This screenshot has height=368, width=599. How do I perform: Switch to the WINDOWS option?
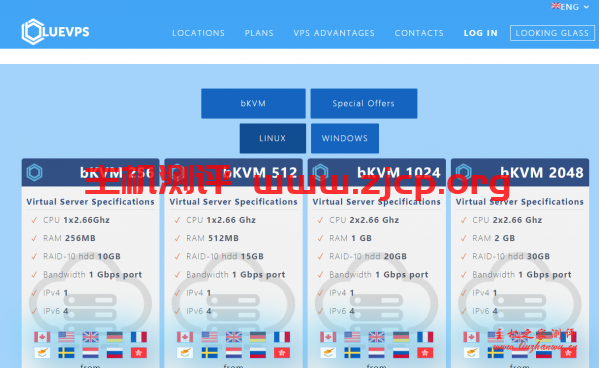345,138
